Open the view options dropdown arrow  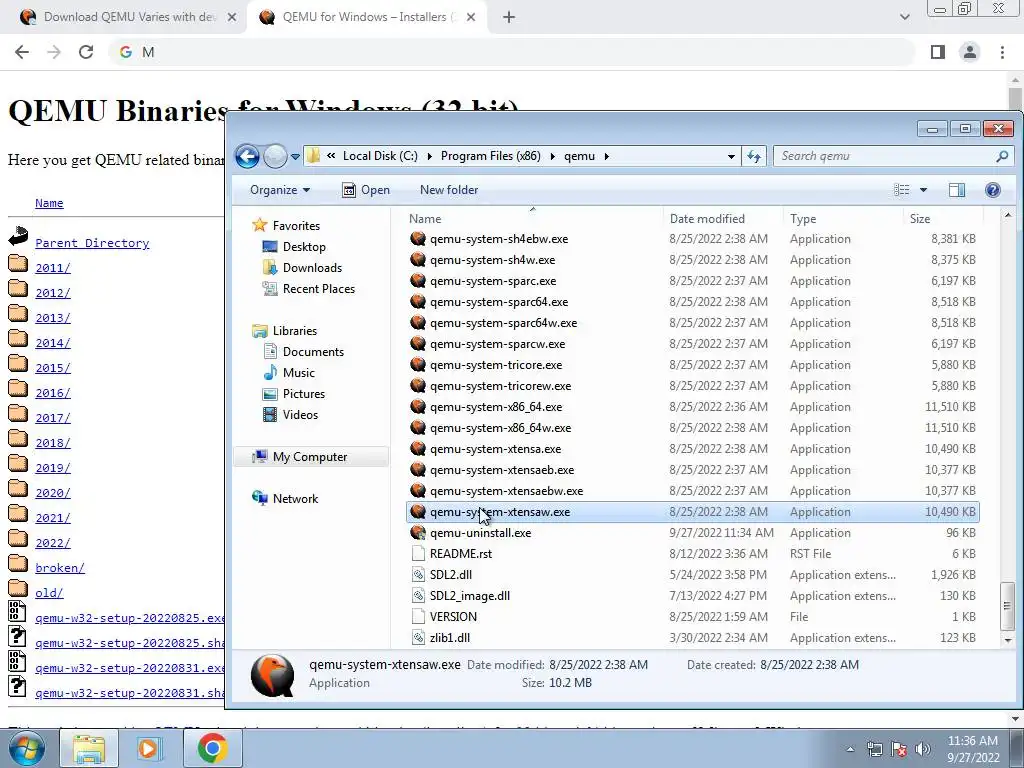[923, 190]
